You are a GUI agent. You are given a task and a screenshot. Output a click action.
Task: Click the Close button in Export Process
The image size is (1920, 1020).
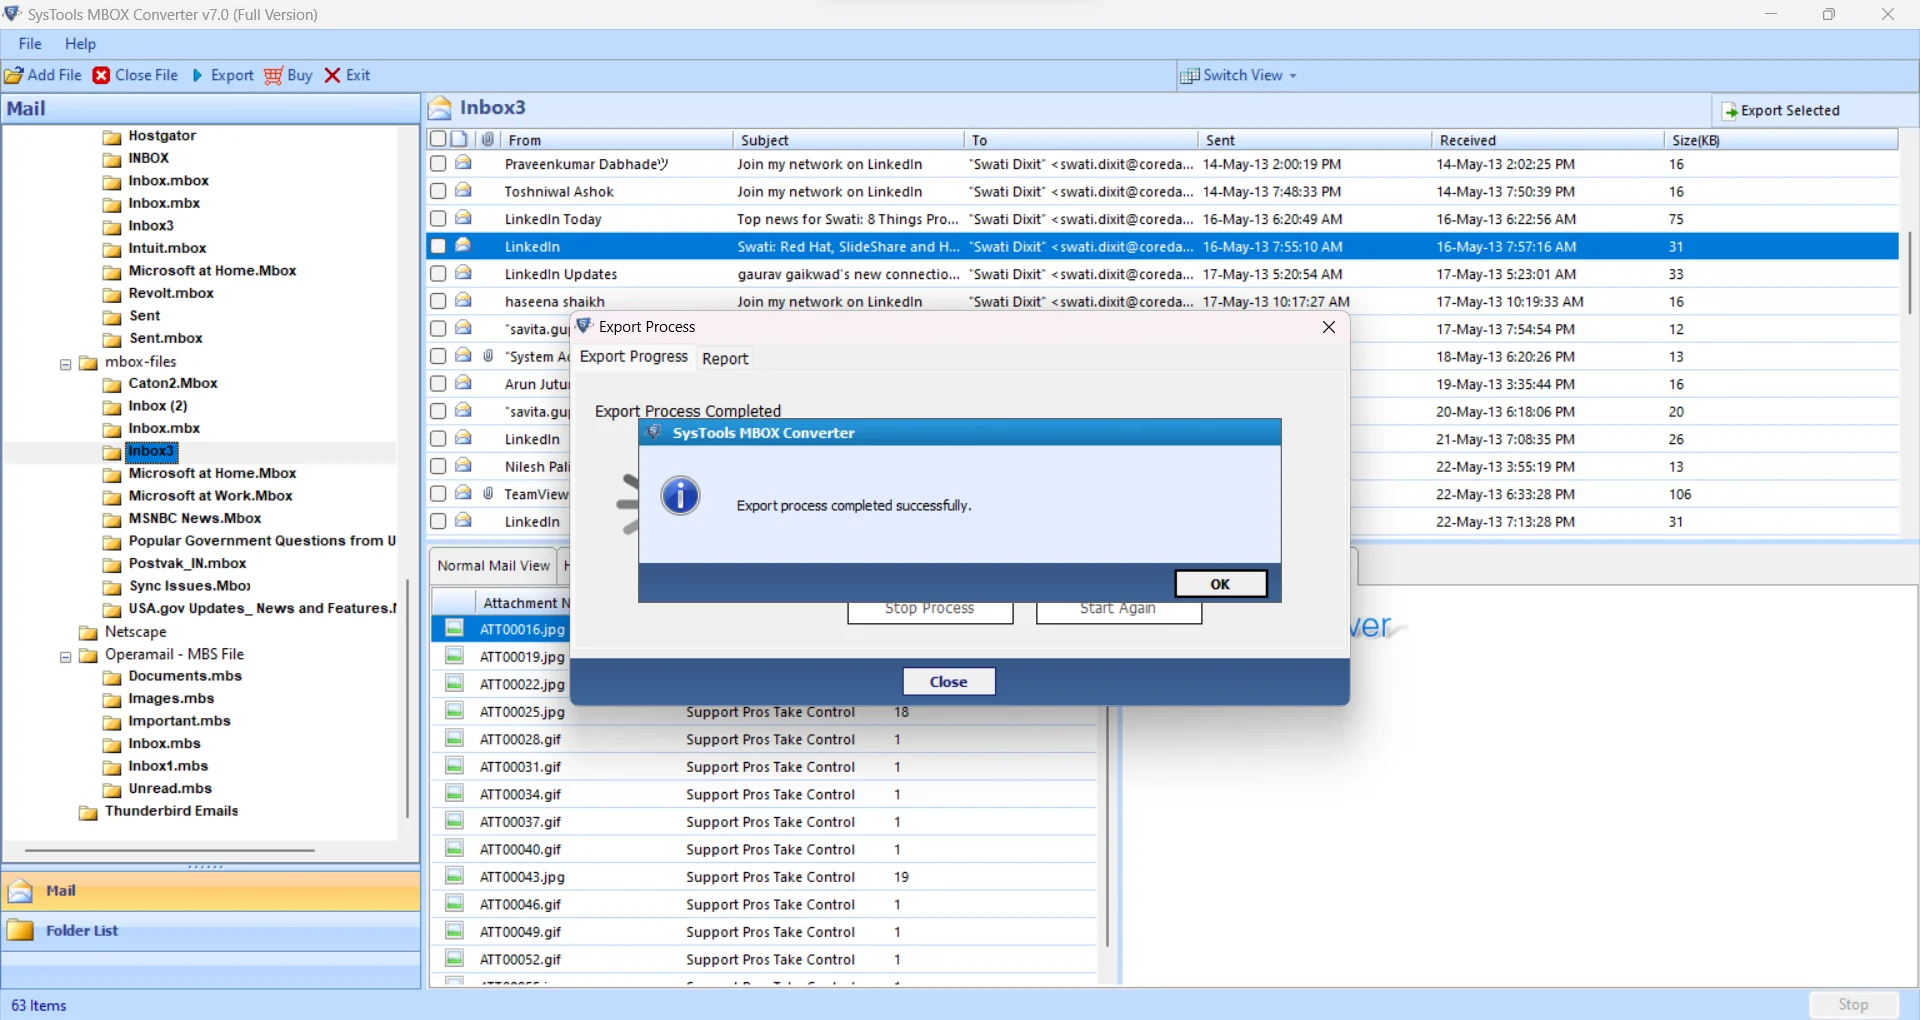(x=948, y=682)
